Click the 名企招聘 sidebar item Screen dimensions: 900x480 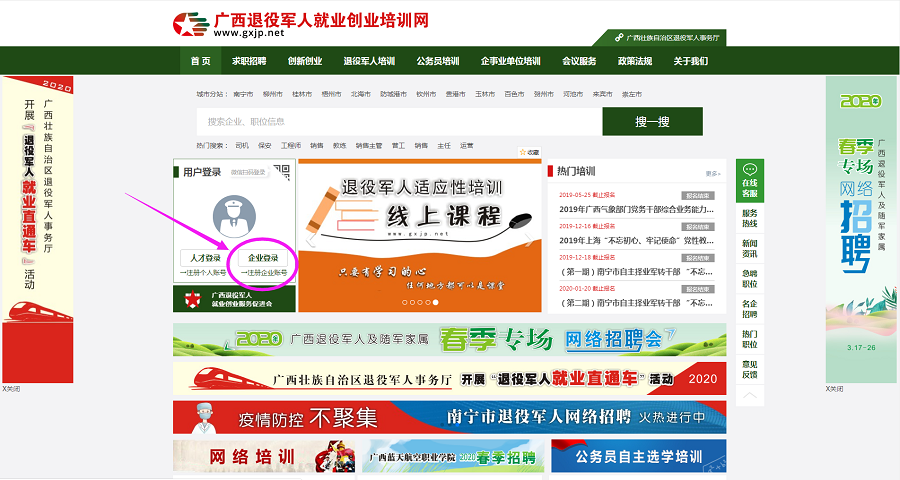[750, 309]
